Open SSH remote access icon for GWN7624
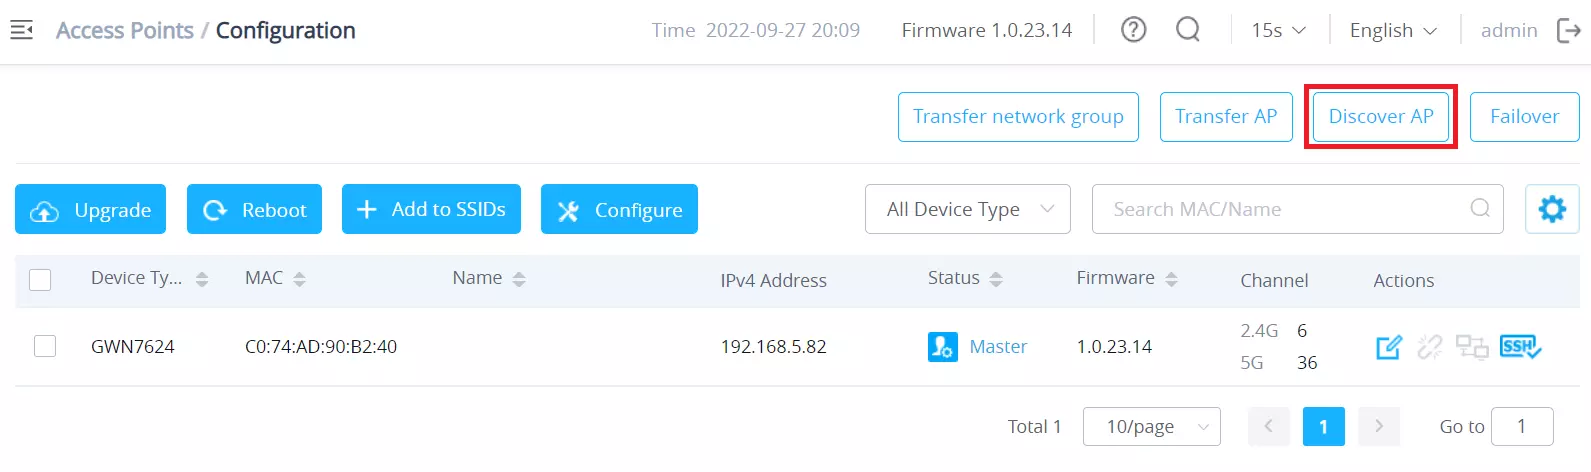 tap(1520, 347)
